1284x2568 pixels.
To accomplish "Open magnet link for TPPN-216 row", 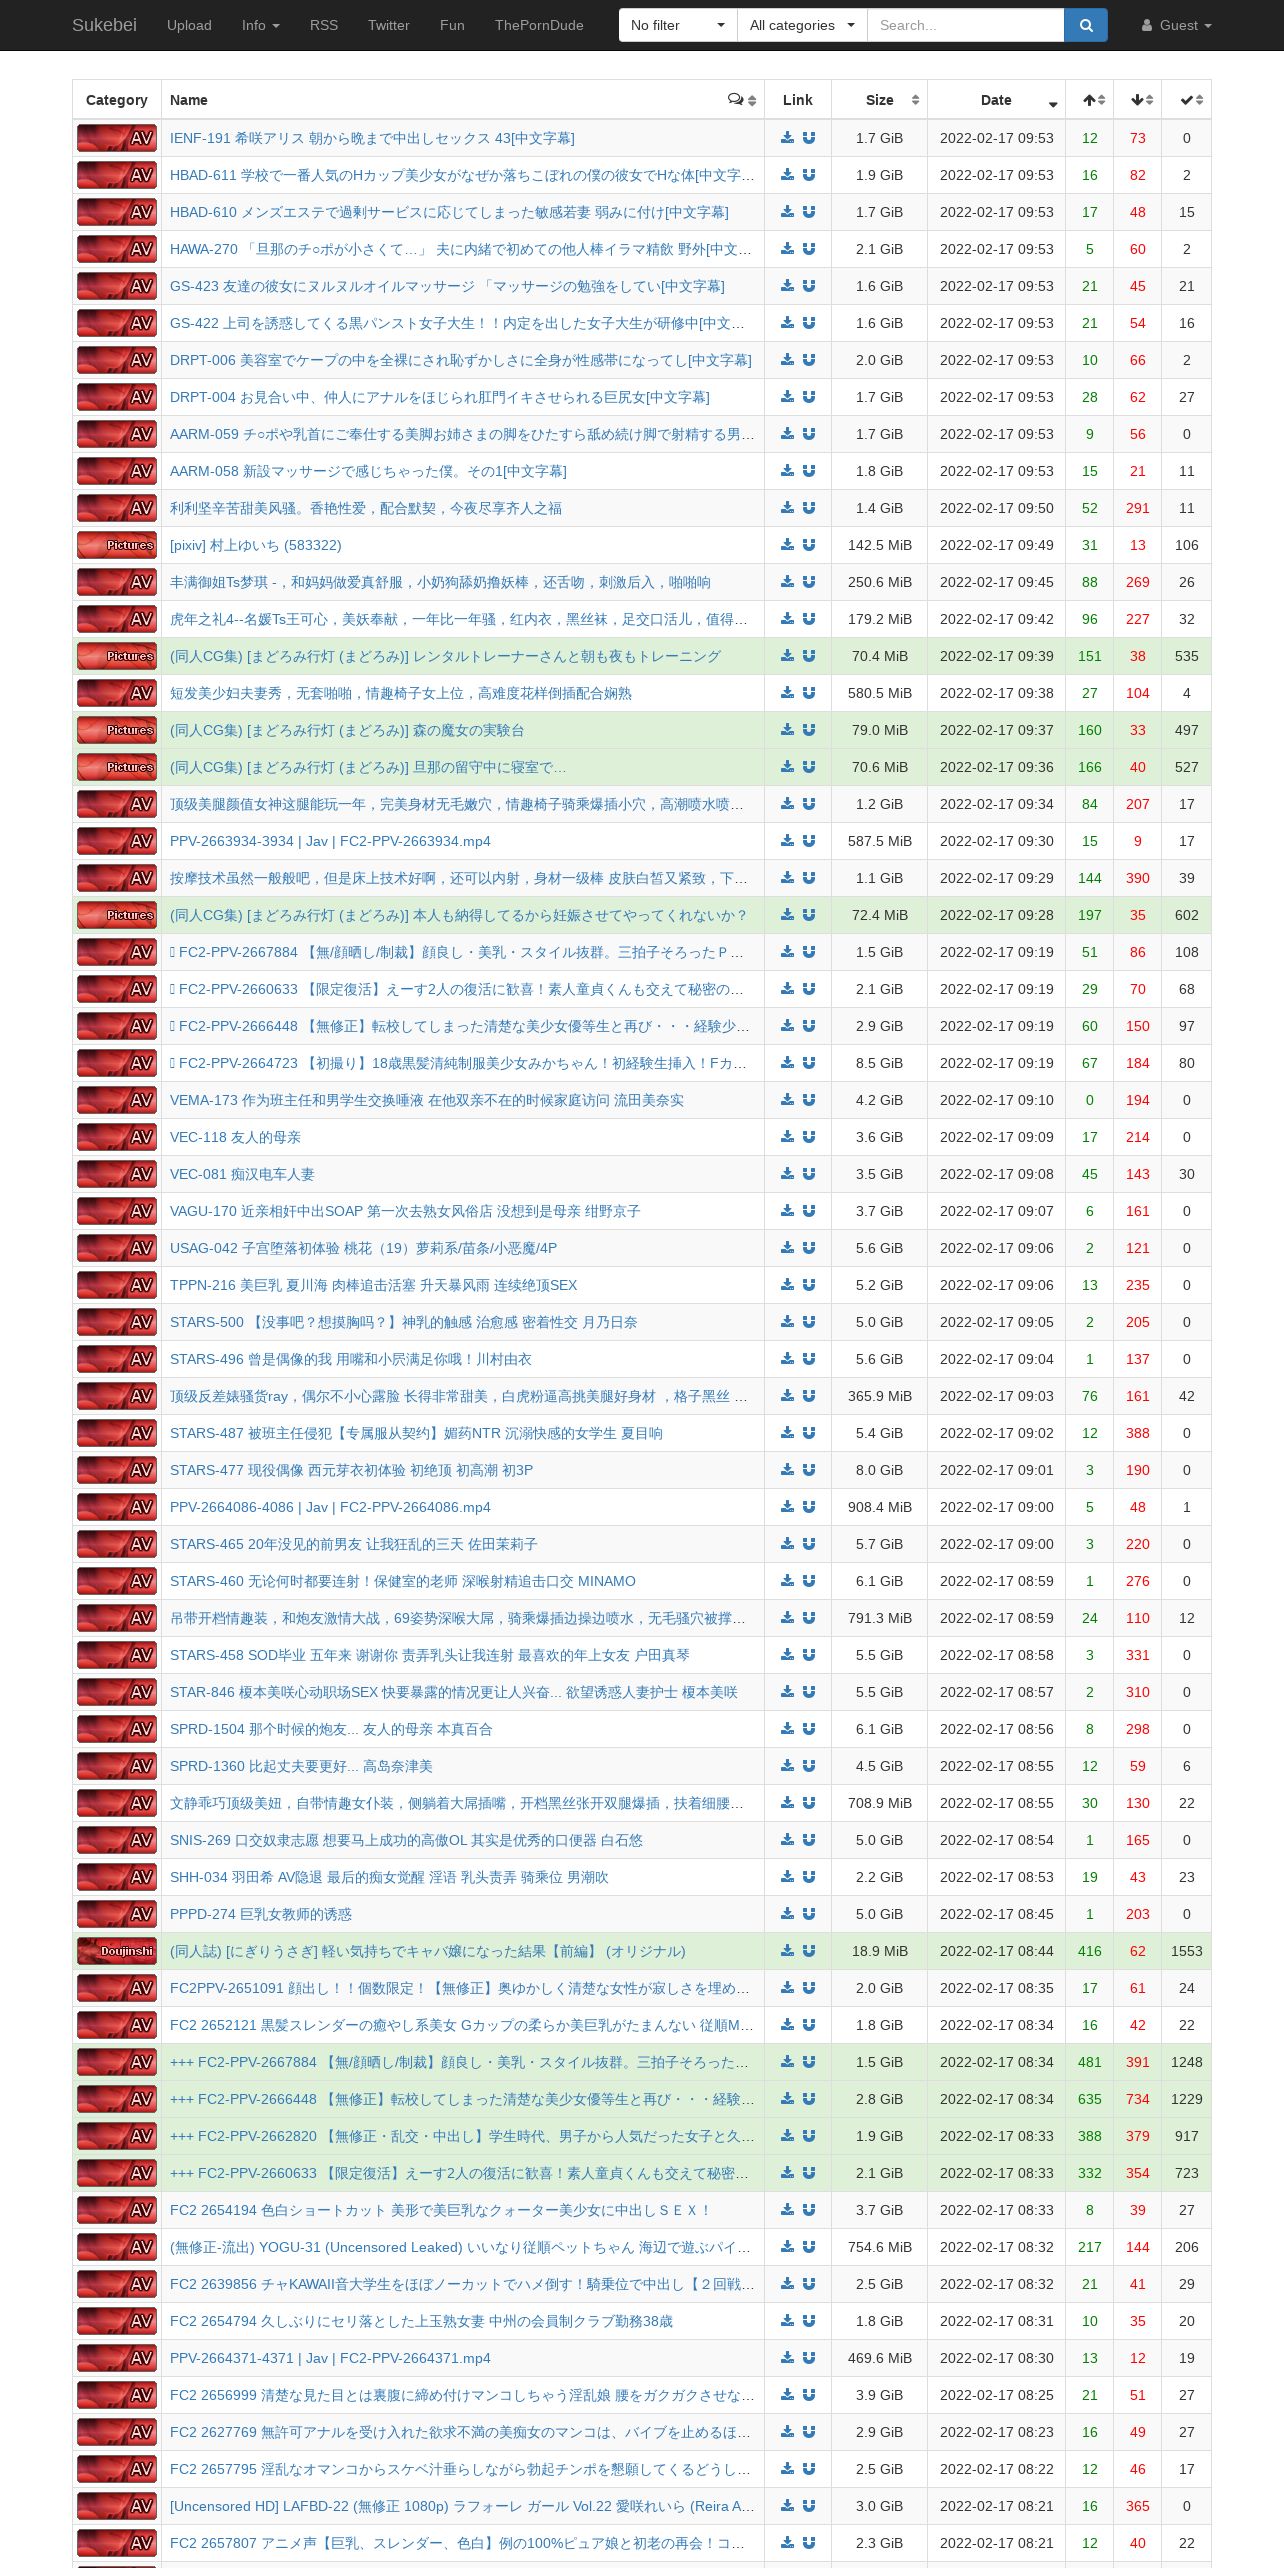I will (809, 1285).
